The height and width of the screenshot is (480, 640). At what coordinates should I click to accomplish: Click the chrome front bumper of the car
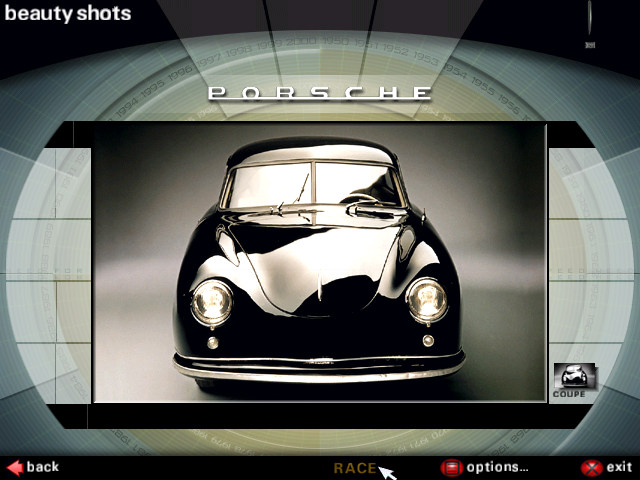click(318, 364)
